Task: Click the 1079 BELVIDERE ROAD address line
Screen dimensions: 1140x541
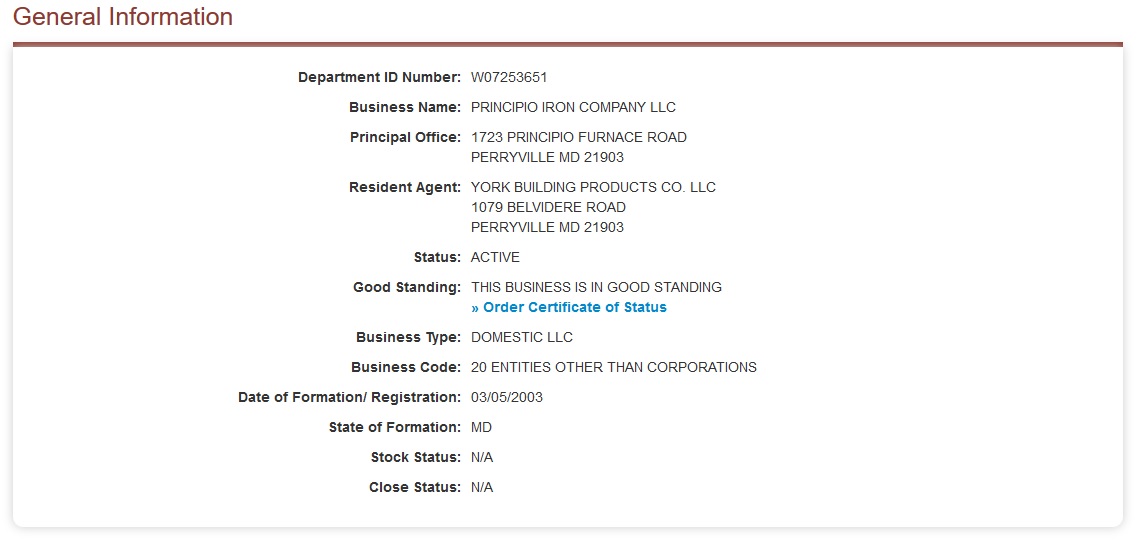Action: tap(548, 207)
